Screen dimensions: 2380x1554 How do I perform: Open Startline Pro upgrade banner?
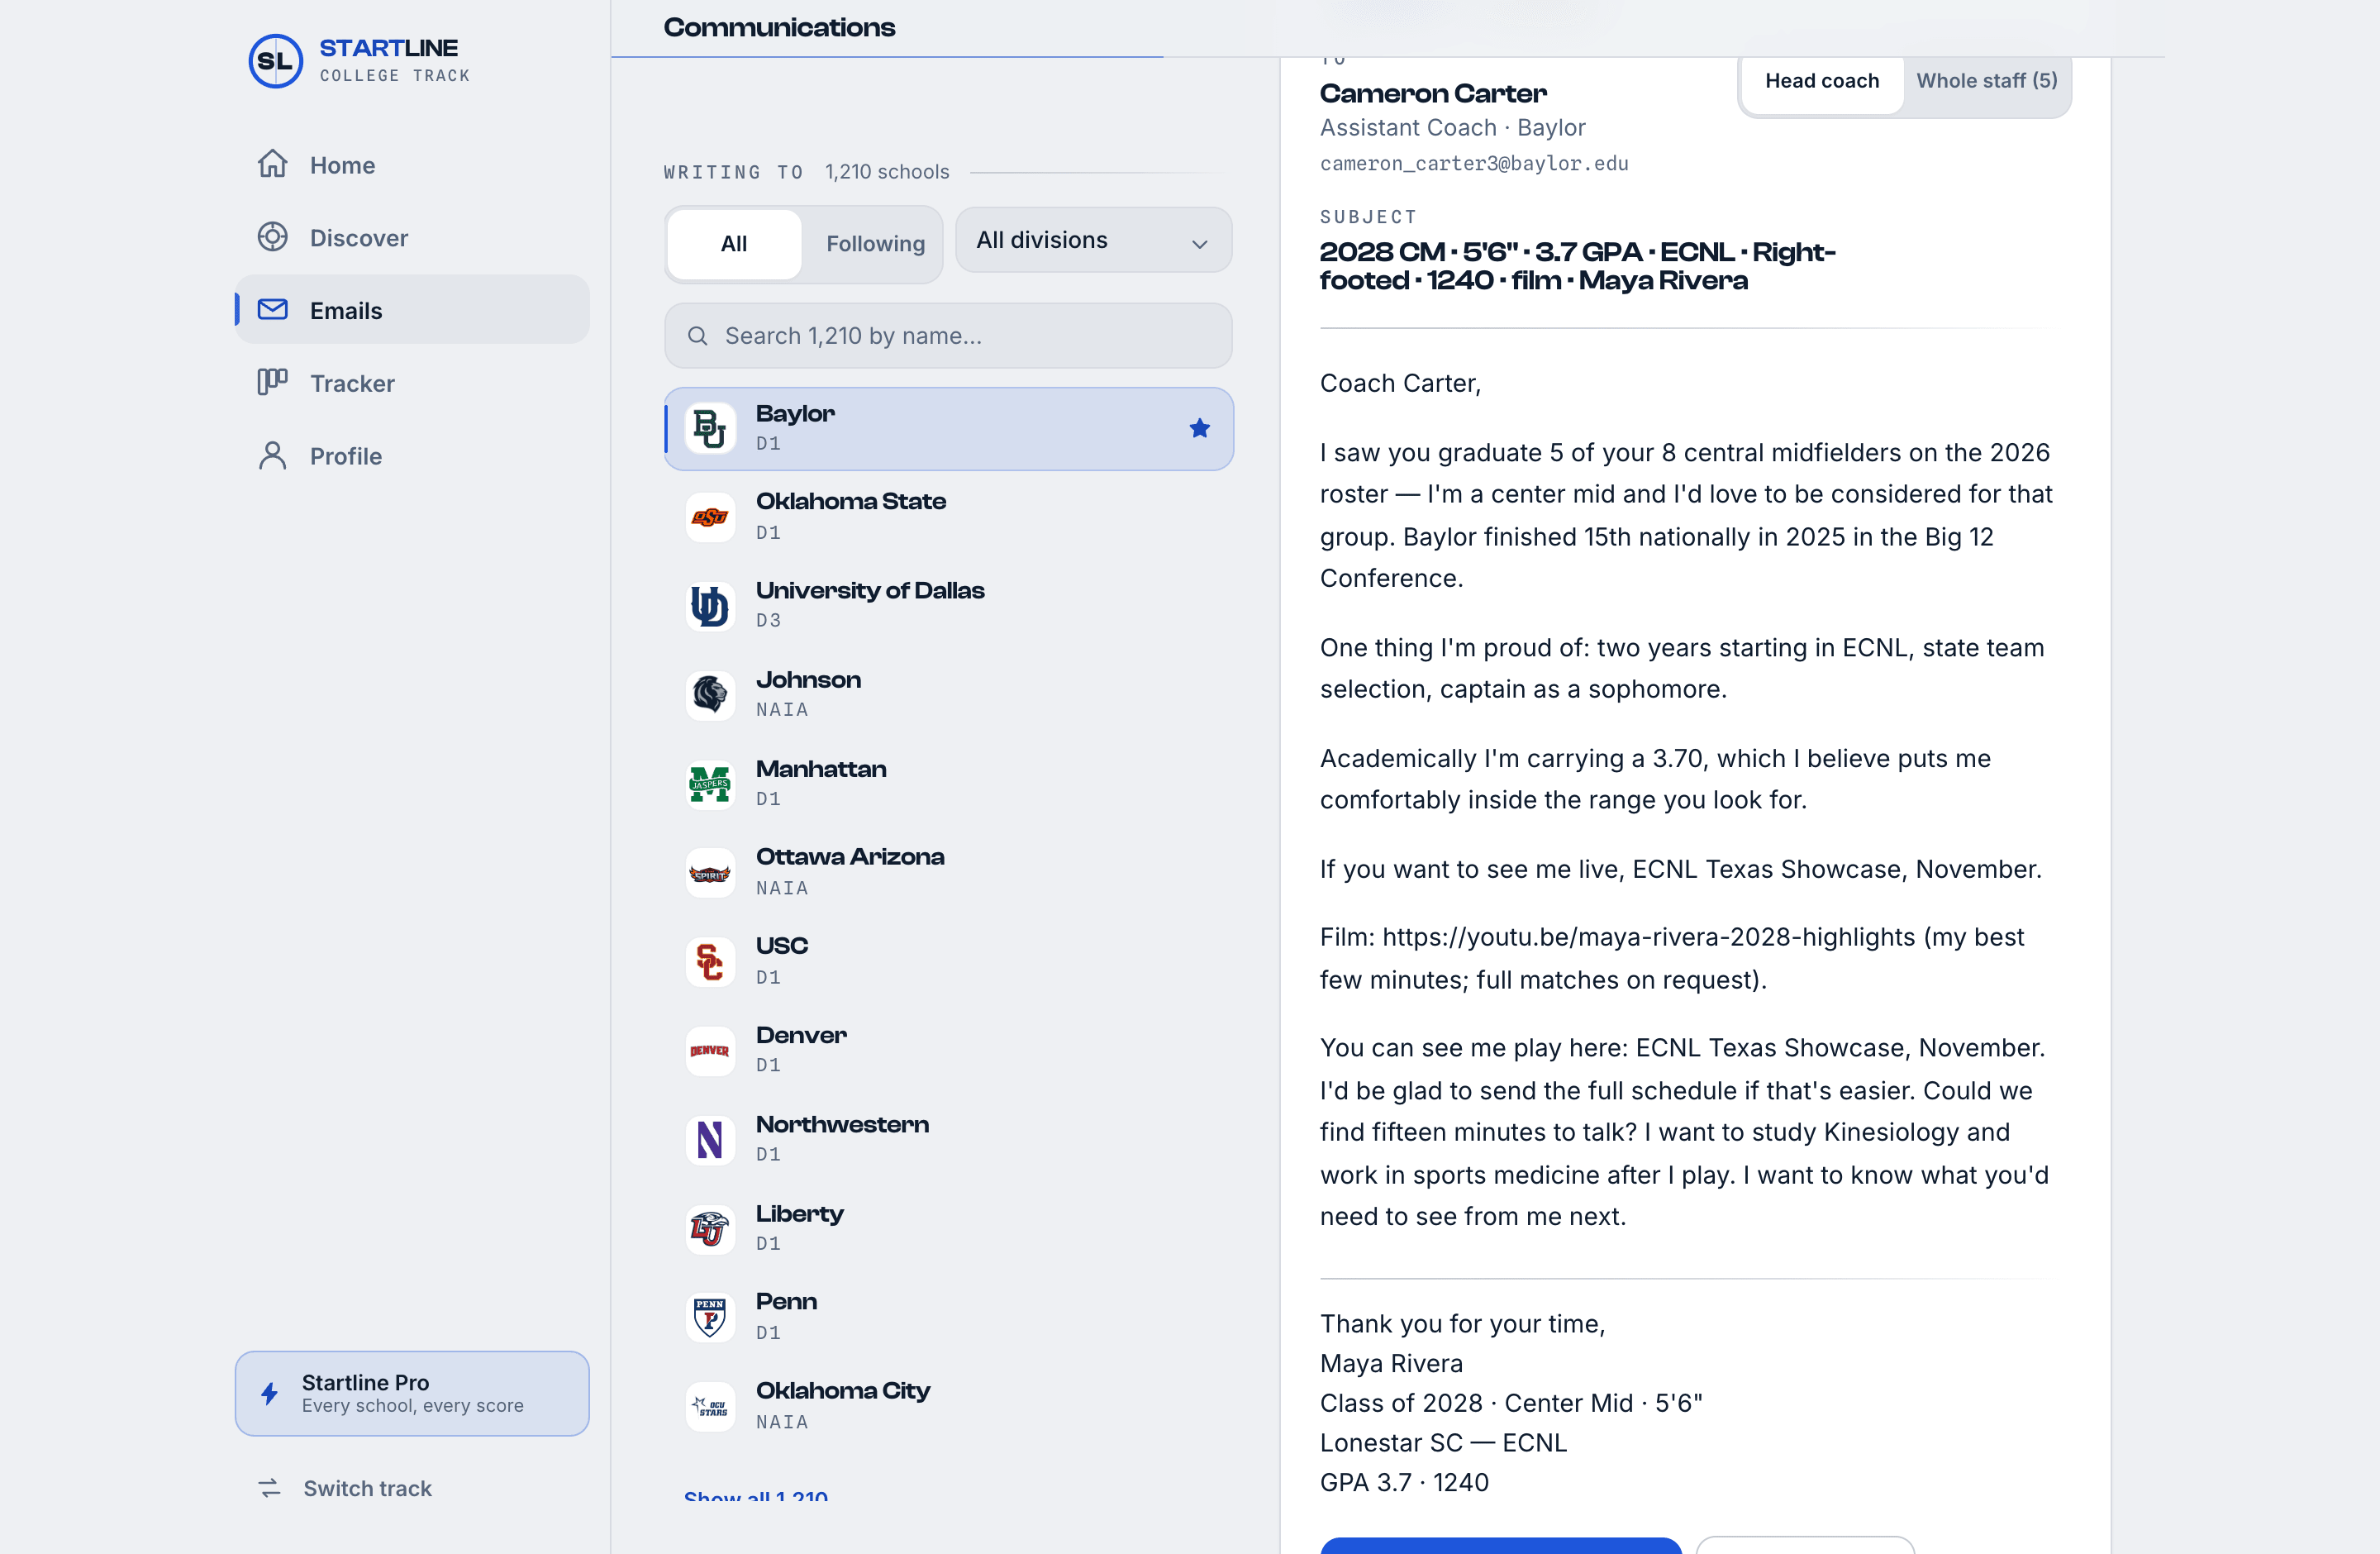[x=412, y=1393]
